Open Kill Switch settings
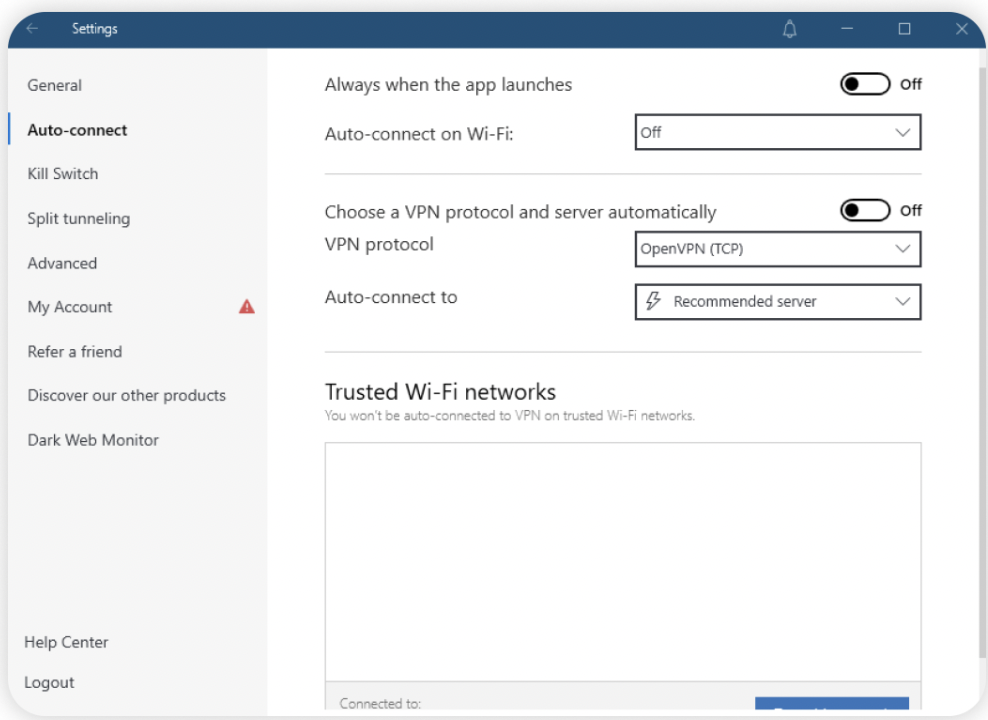Image resolution: width=988 pixels, height=720 pixels. [63, 174]
